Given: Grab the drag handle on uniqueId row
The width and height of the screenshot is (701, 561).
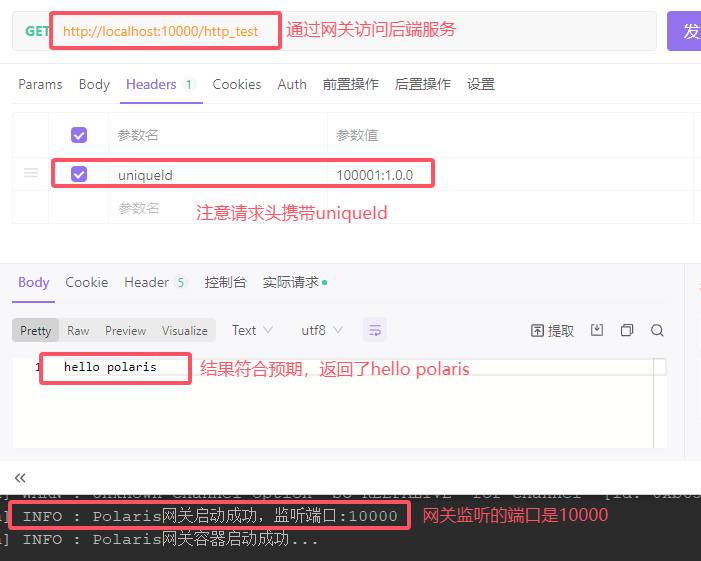Looking at the screenshot, I should [x=31, y=174].
